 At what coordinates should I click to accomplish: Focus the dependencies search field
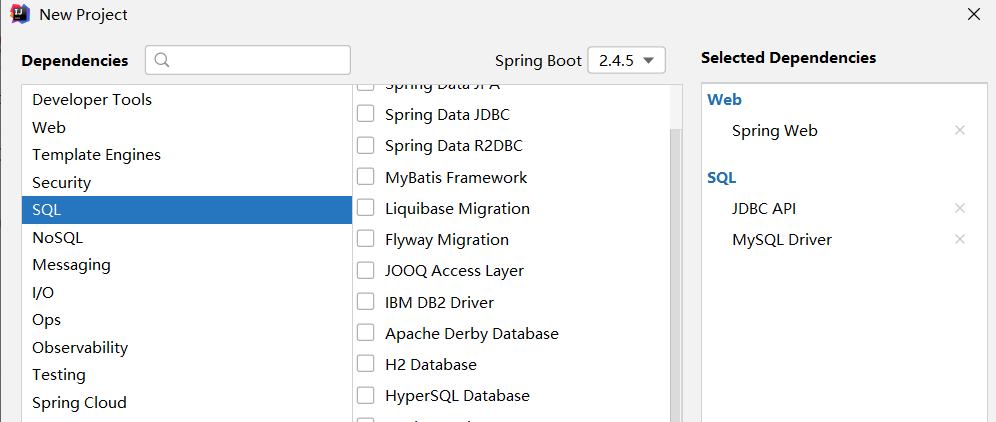click(x=260, y=60)
